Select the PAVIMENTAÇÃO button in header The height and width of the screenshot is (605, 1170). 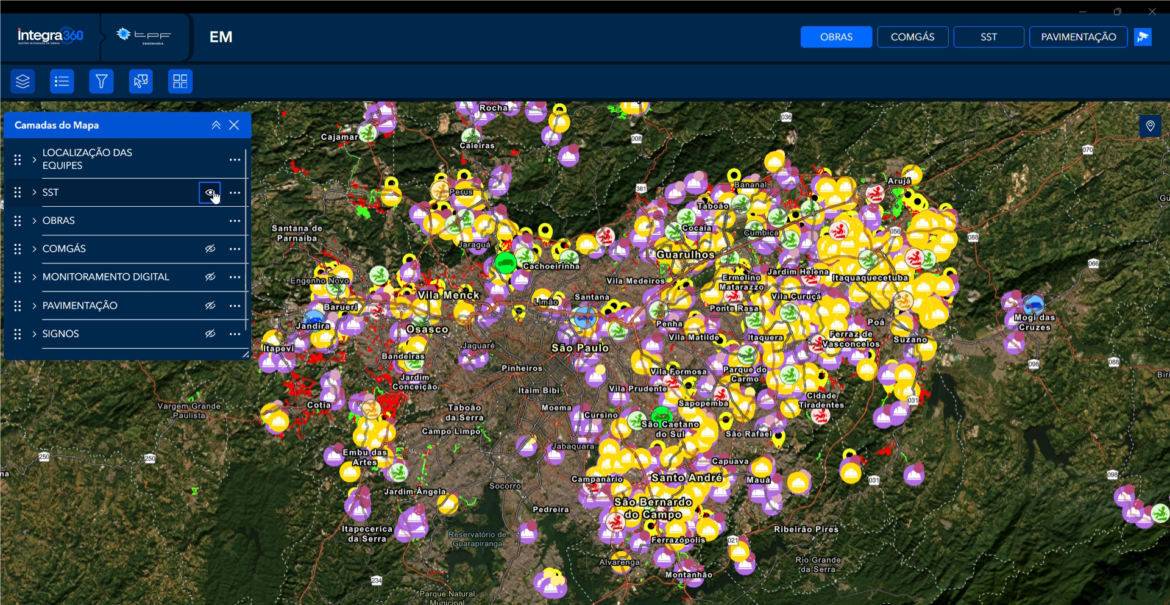point(1078,37)
